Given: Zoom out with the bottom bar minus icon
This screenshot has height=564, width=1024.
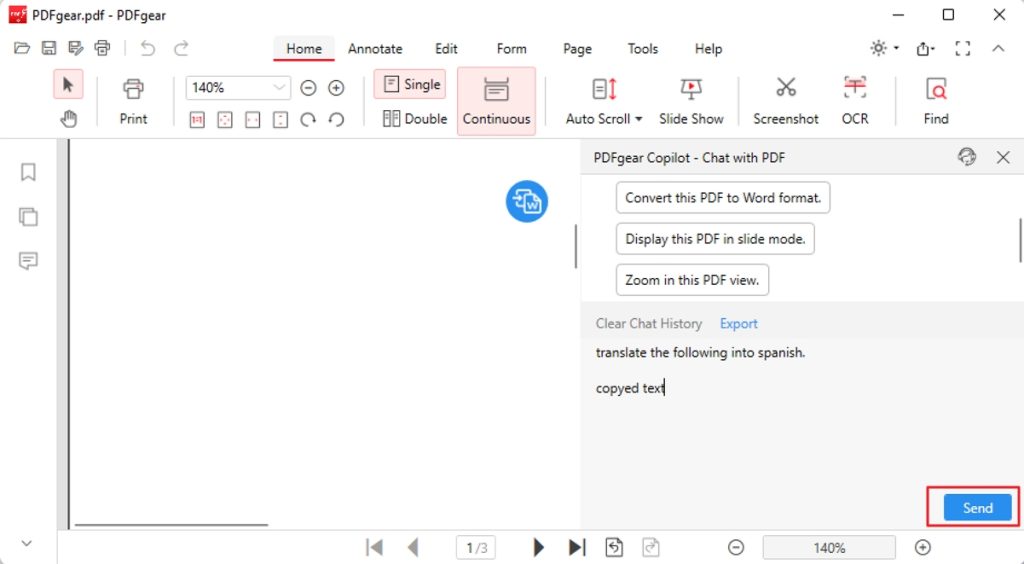Looking at the screenshot, I should click(736, 547).
